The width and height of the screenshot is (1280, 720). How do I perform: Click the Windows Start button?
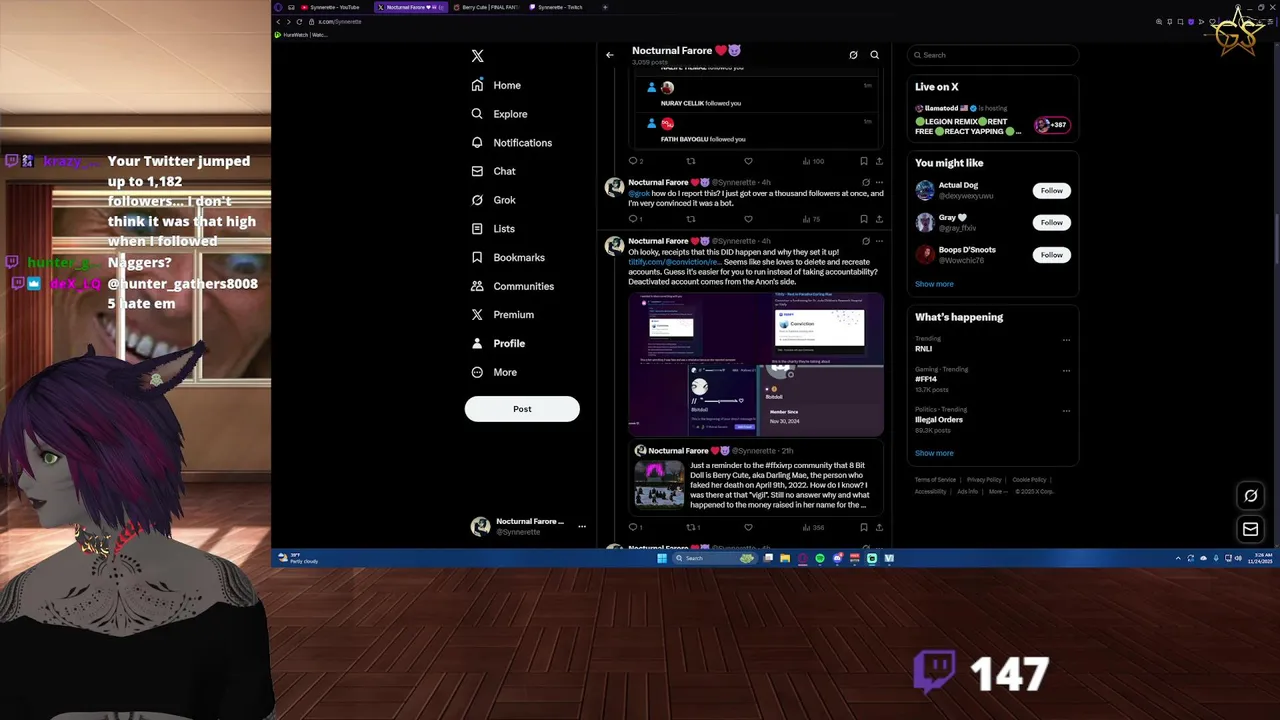click(x=662, y=558)
